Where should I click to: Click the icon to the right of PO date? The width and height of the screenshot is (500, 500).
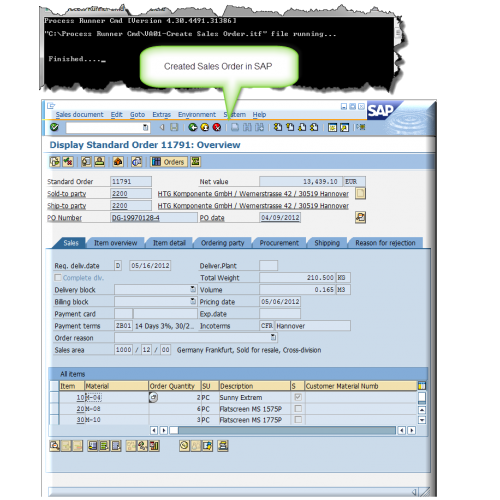point(360,217)
